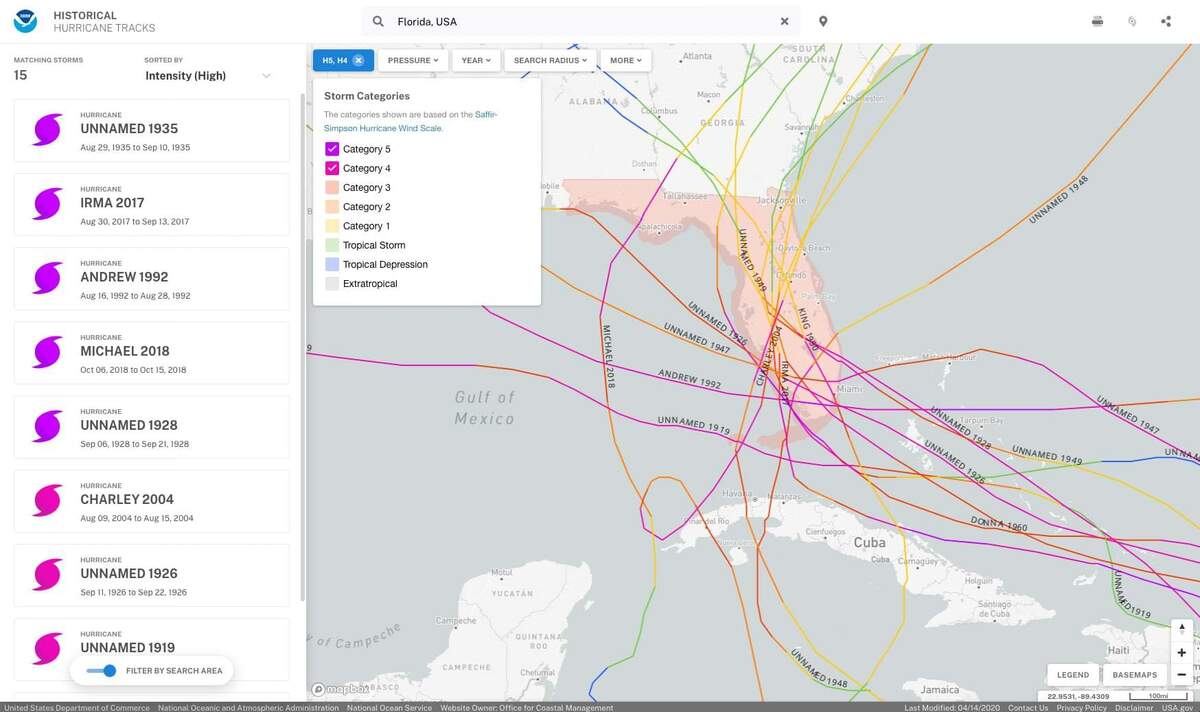
Task: Select the UNNAMED 1926 storm title
Action: tap(129, 573)
